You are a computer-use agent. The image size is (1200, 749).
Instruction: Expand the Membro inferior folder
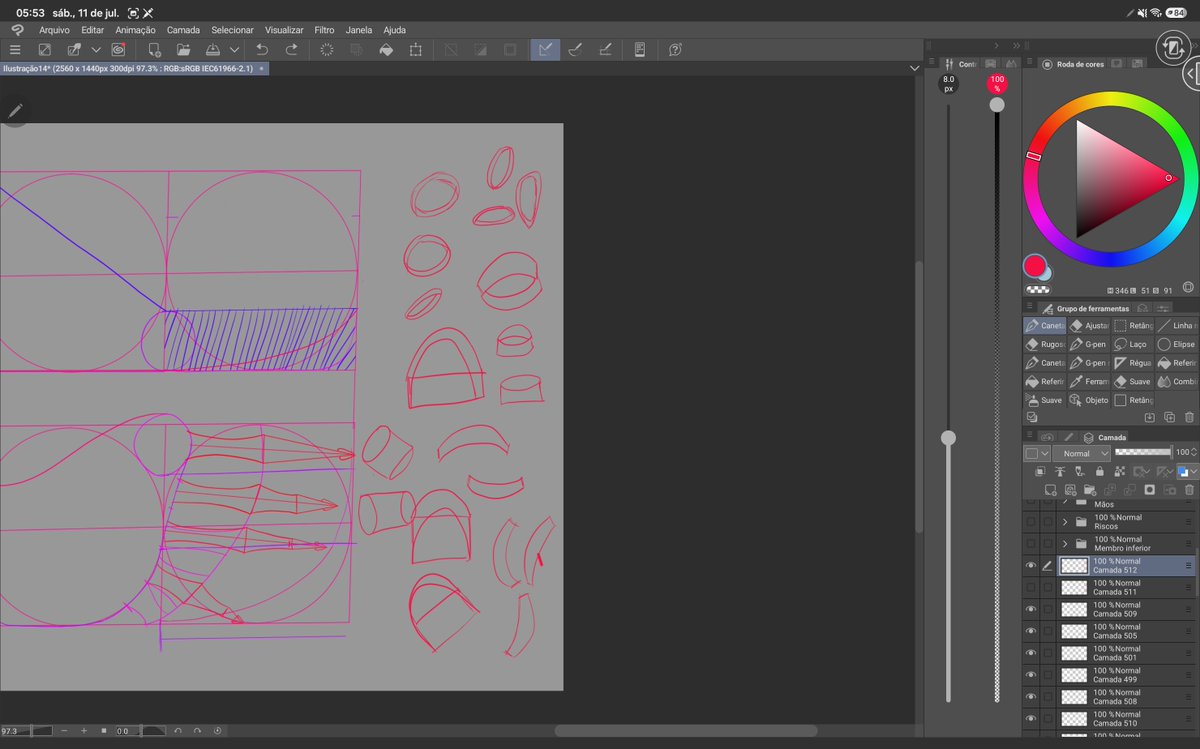coord(1065,543)
